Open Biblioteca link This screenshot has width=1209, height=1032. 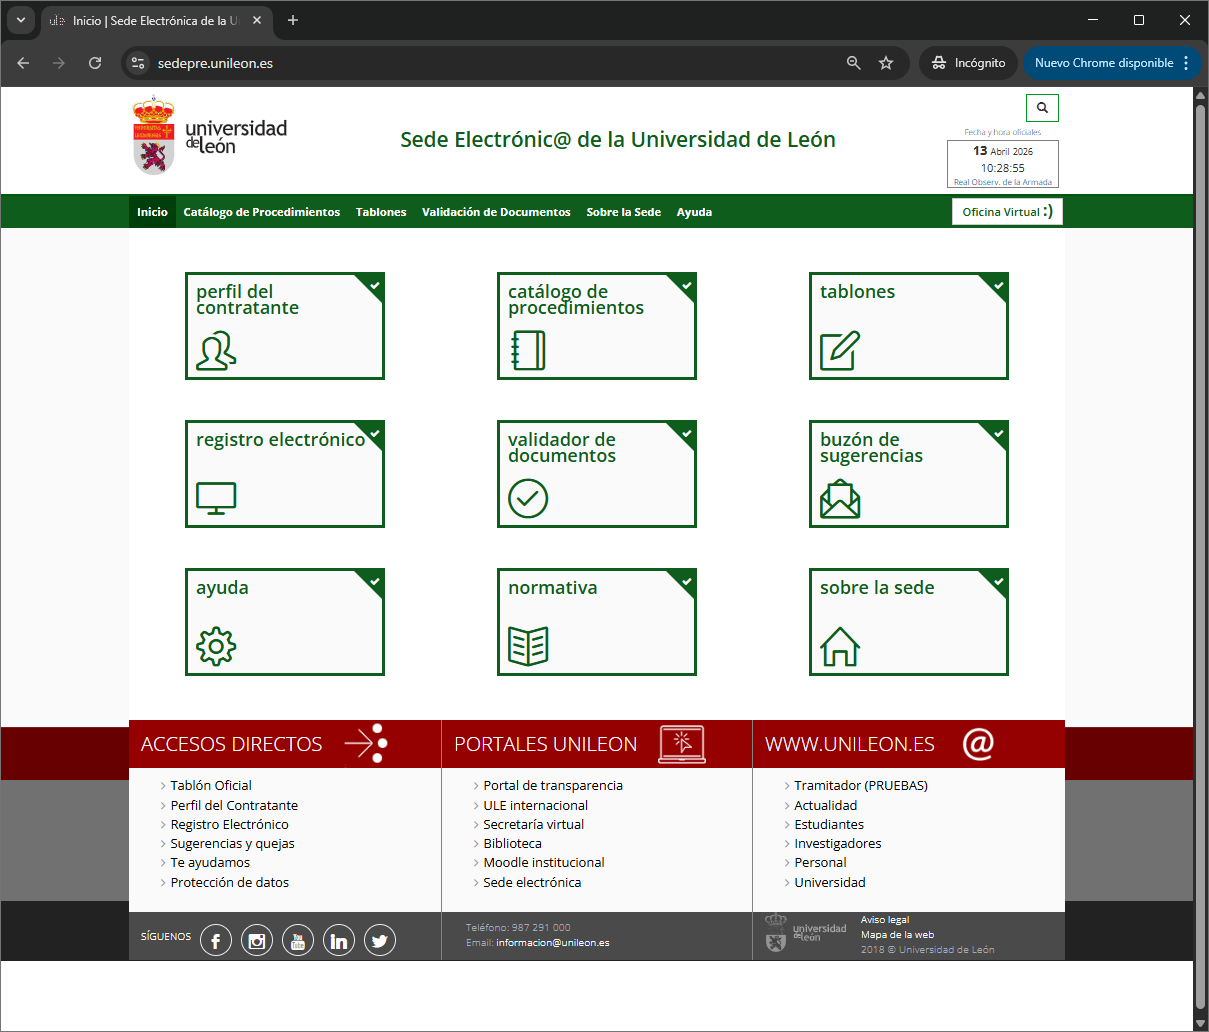coord(513,844)
